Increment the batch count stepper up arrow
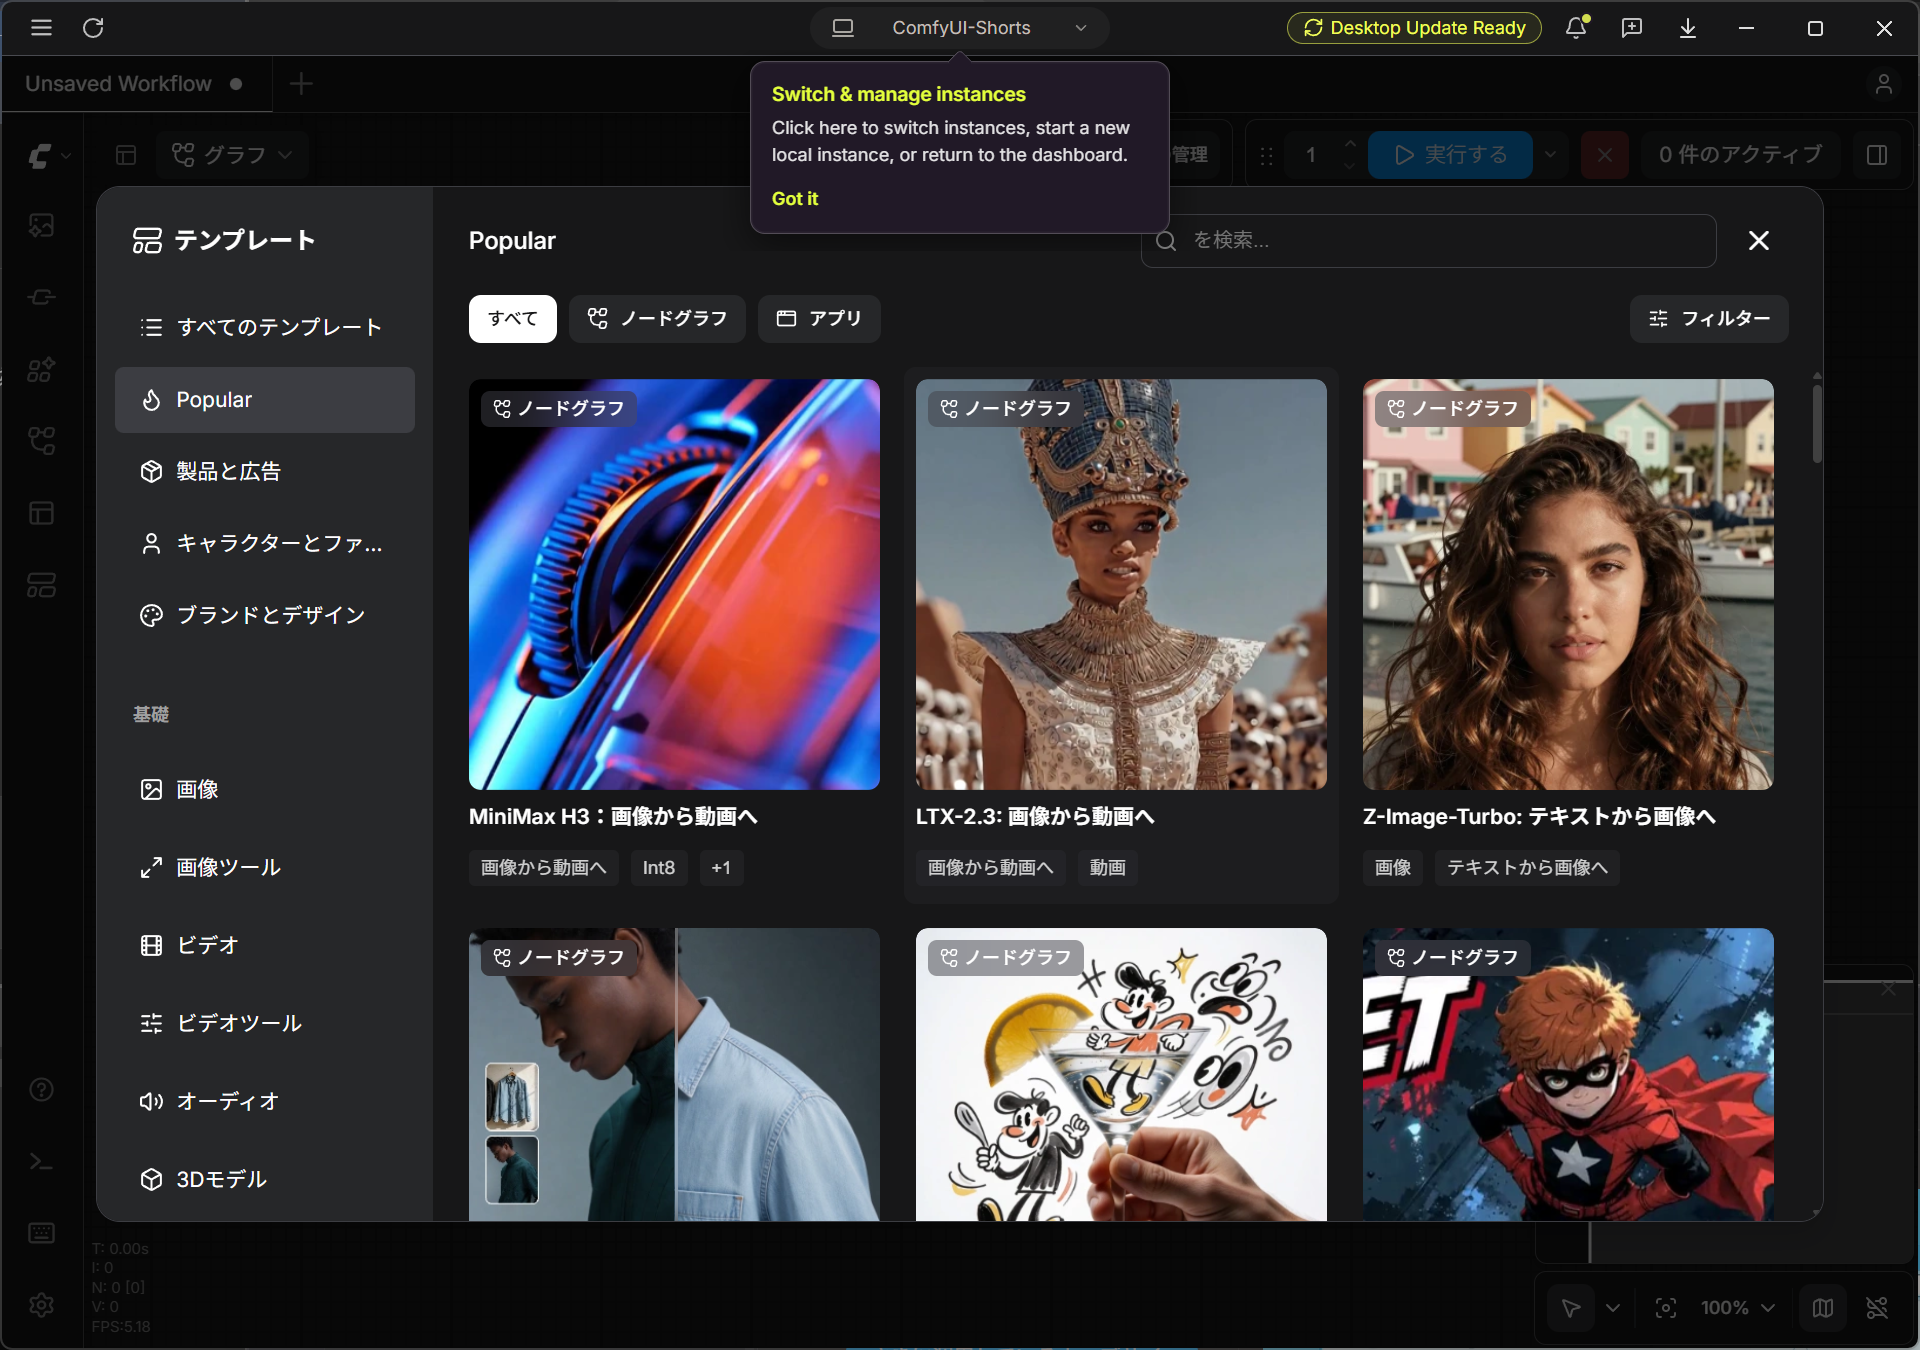The width and height of the screenshot is (1920, 1350). coord(1351,143)
